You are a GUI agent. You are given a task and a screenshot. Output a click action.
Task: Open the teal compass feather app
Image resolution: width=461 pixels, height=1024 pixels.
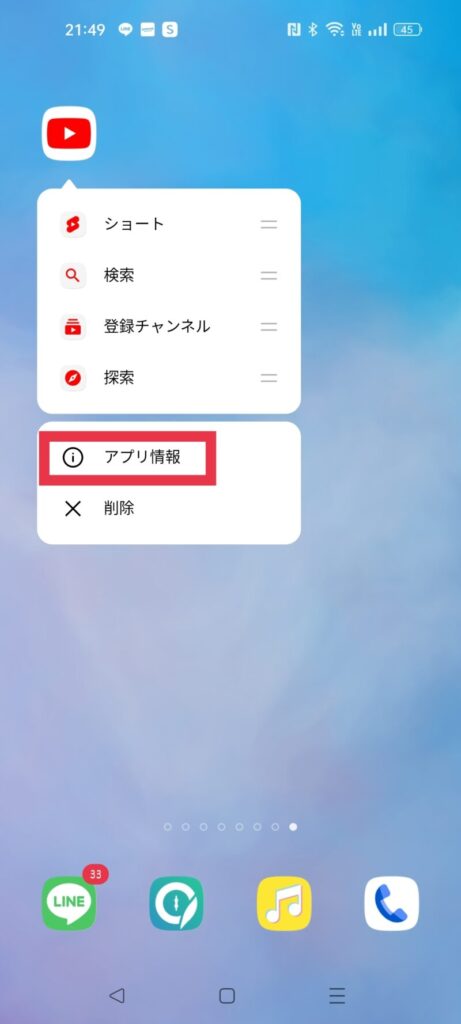pyautogui.click(x=176, y=903)
